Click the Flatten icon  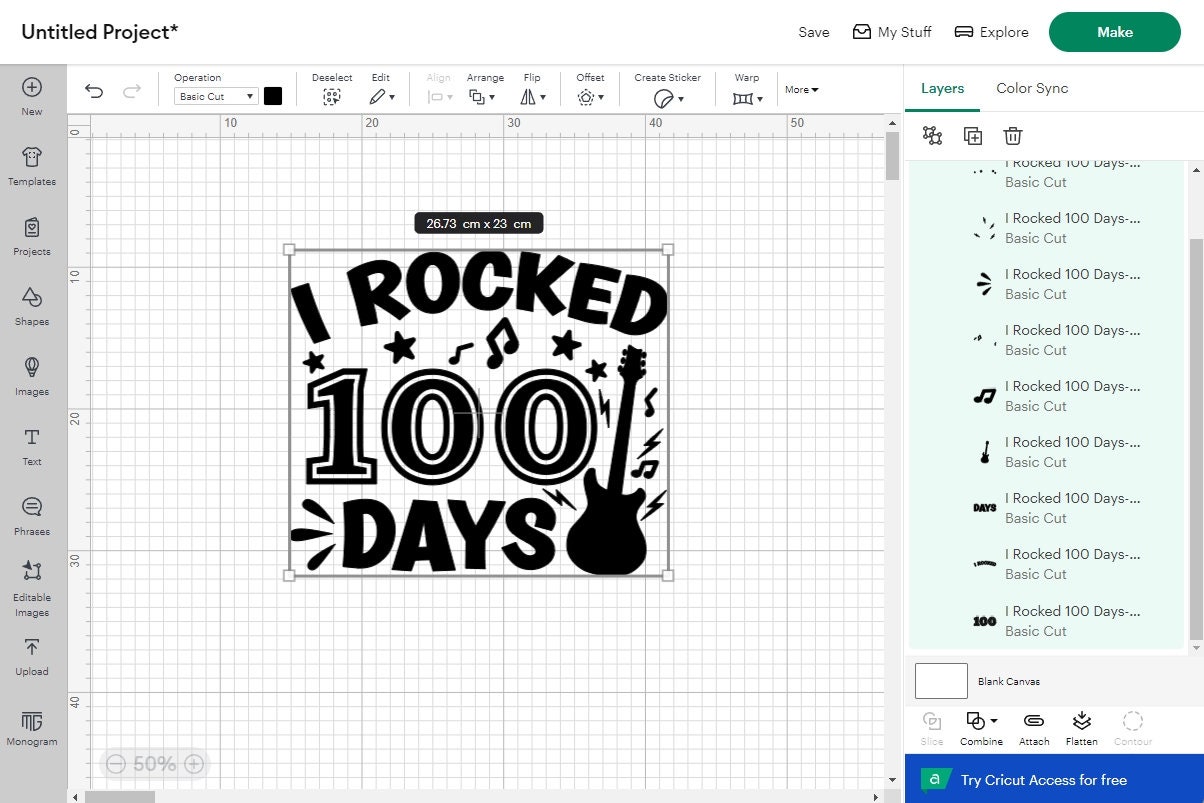click(x=1081, y=727)
